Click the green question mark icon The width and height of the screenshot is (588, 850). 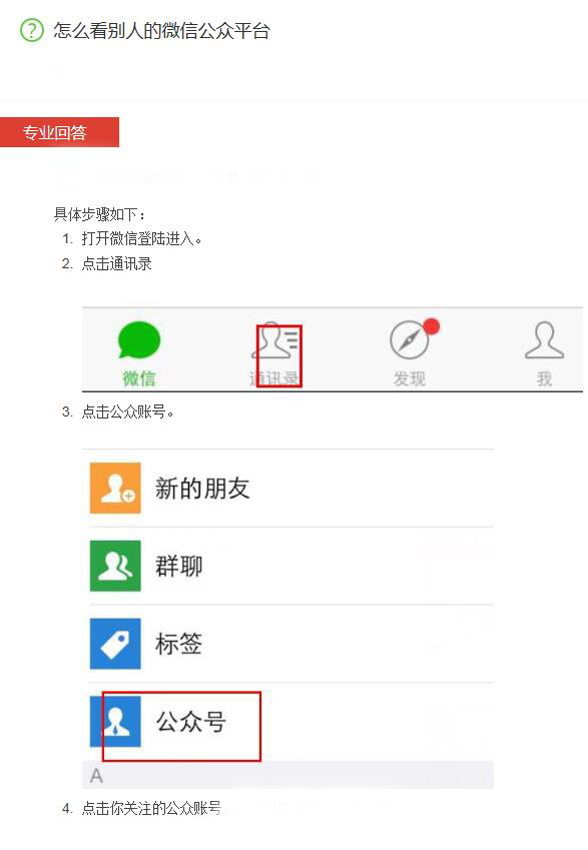[x=31, y=30]
